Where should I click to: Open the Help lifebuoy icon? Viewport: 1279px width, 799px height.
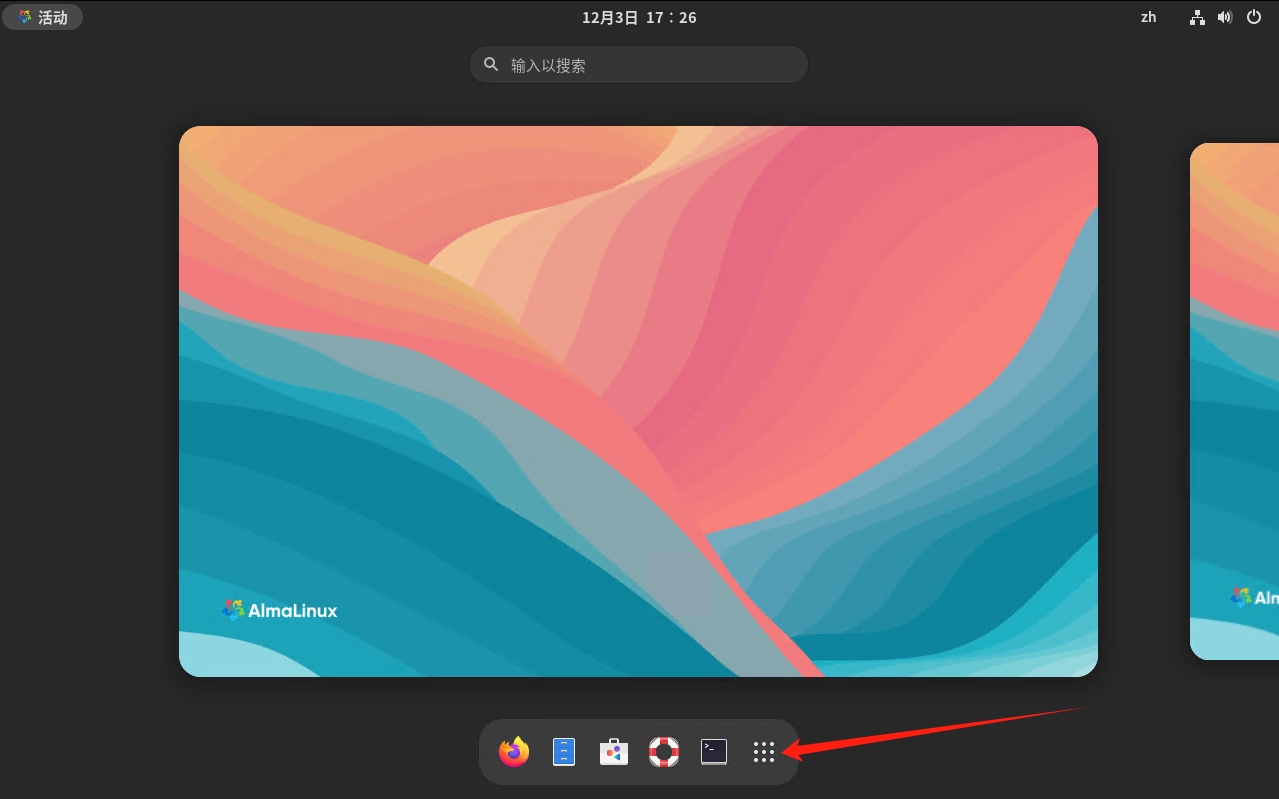[664, 752]
